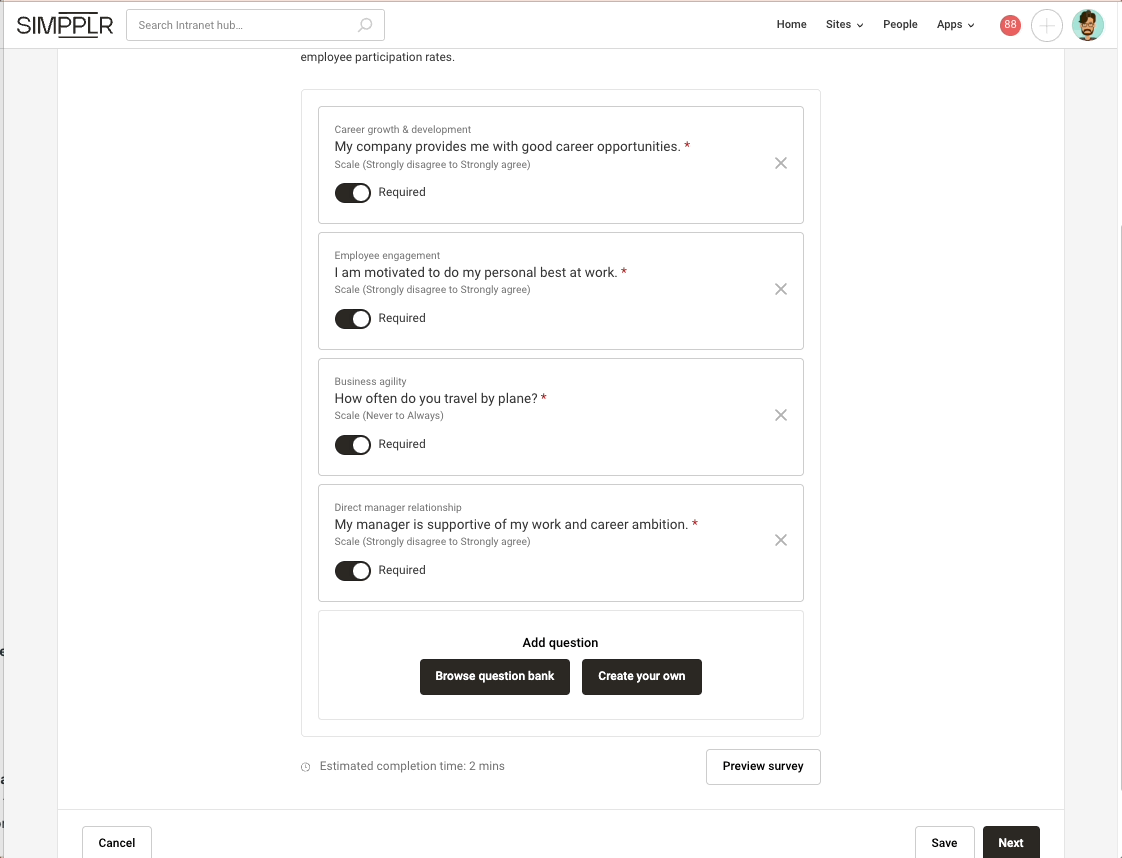Remove the 'motivated to do my personal best' question

click(781, 289)
